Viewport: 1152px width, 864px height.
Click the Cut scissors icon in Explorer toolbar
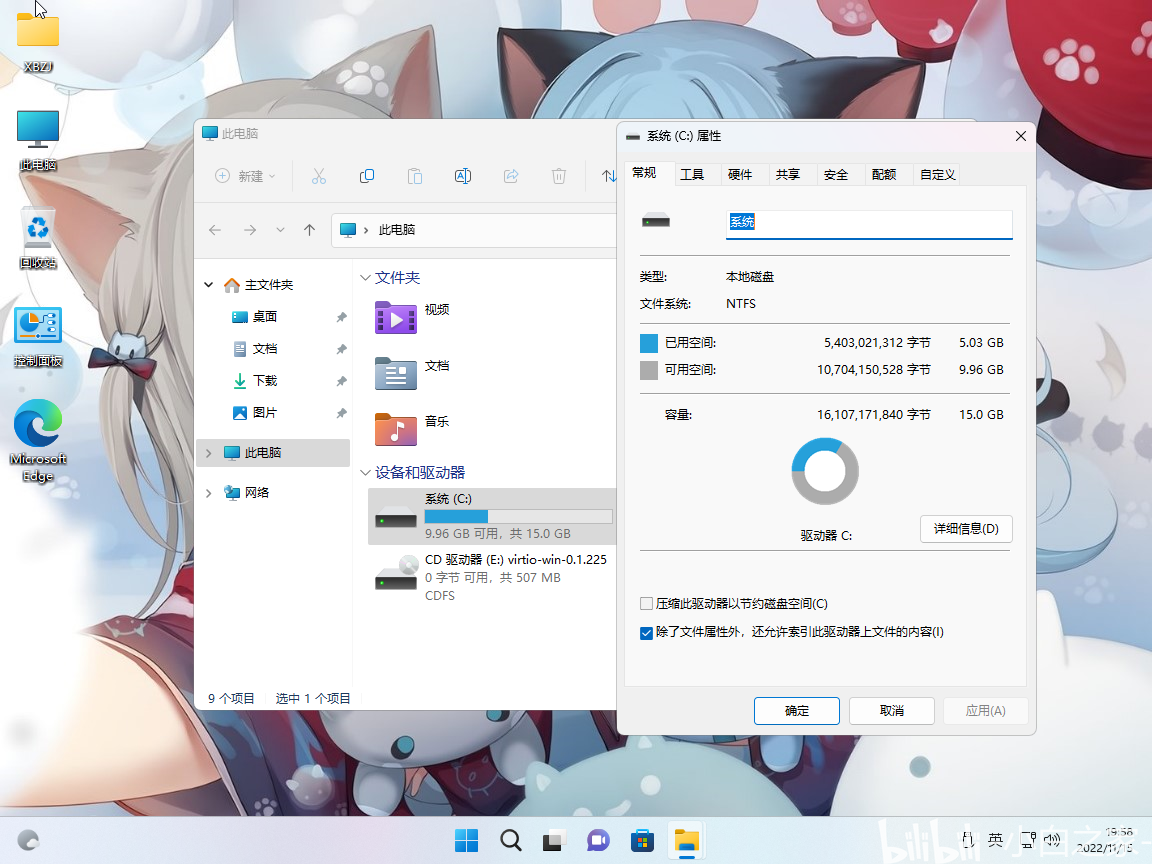318,176
